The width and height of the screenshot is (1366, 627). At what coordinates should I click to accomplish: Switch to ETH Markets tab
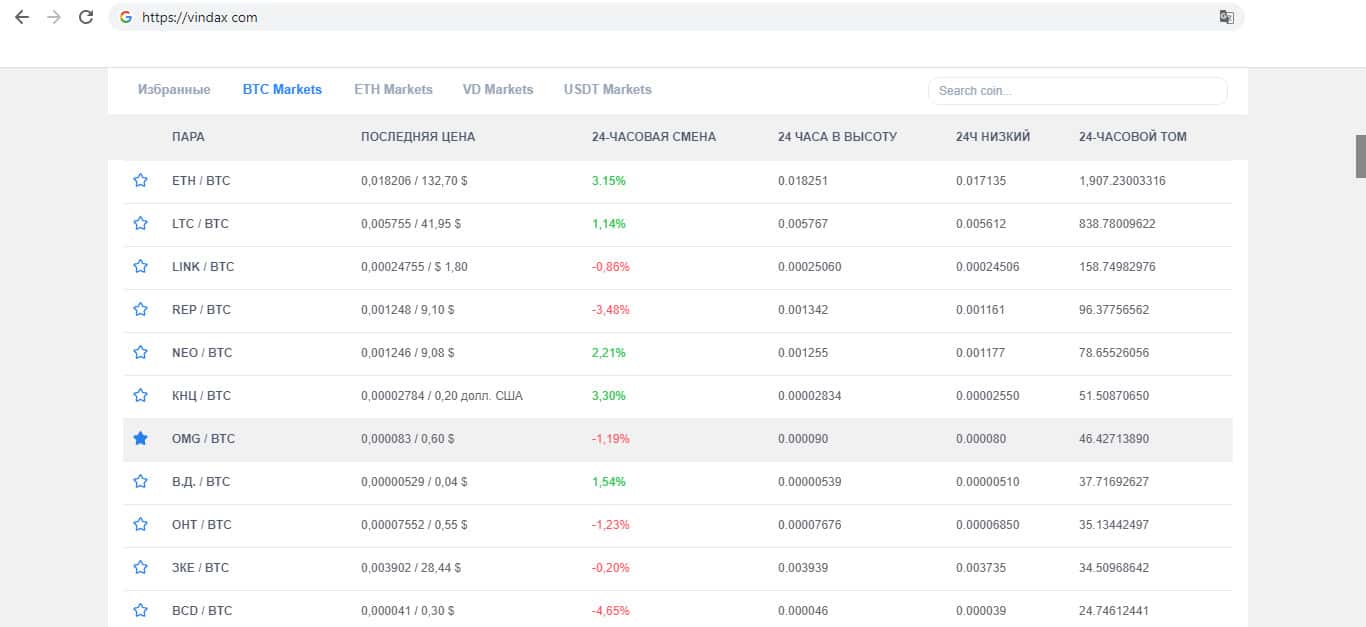[x=393, y=90]
